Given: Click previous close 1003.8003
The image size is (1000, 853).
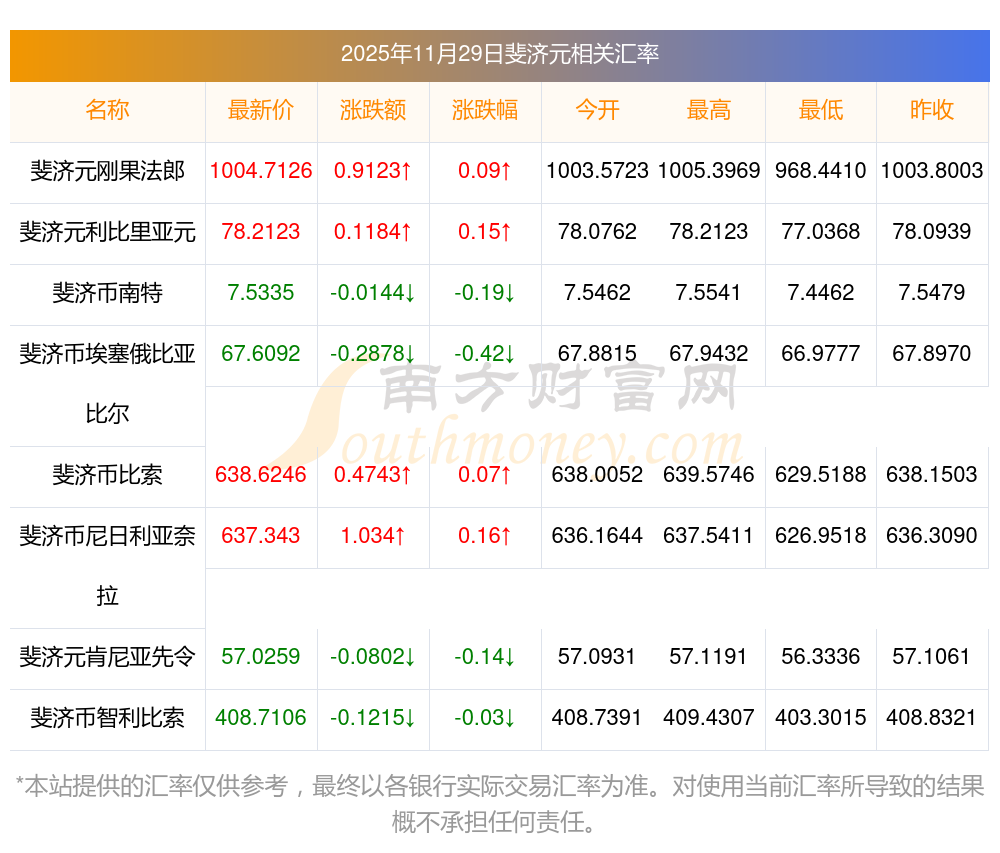Looking at the screenshot, I should [x=932, y=171].
